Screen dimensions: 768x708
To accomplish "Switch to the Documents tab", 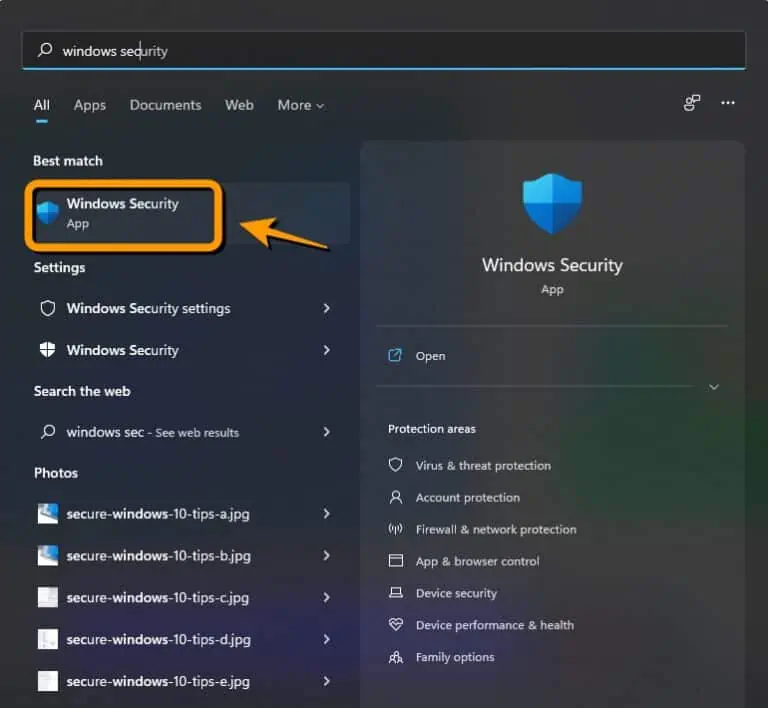I will coord(166,105).
